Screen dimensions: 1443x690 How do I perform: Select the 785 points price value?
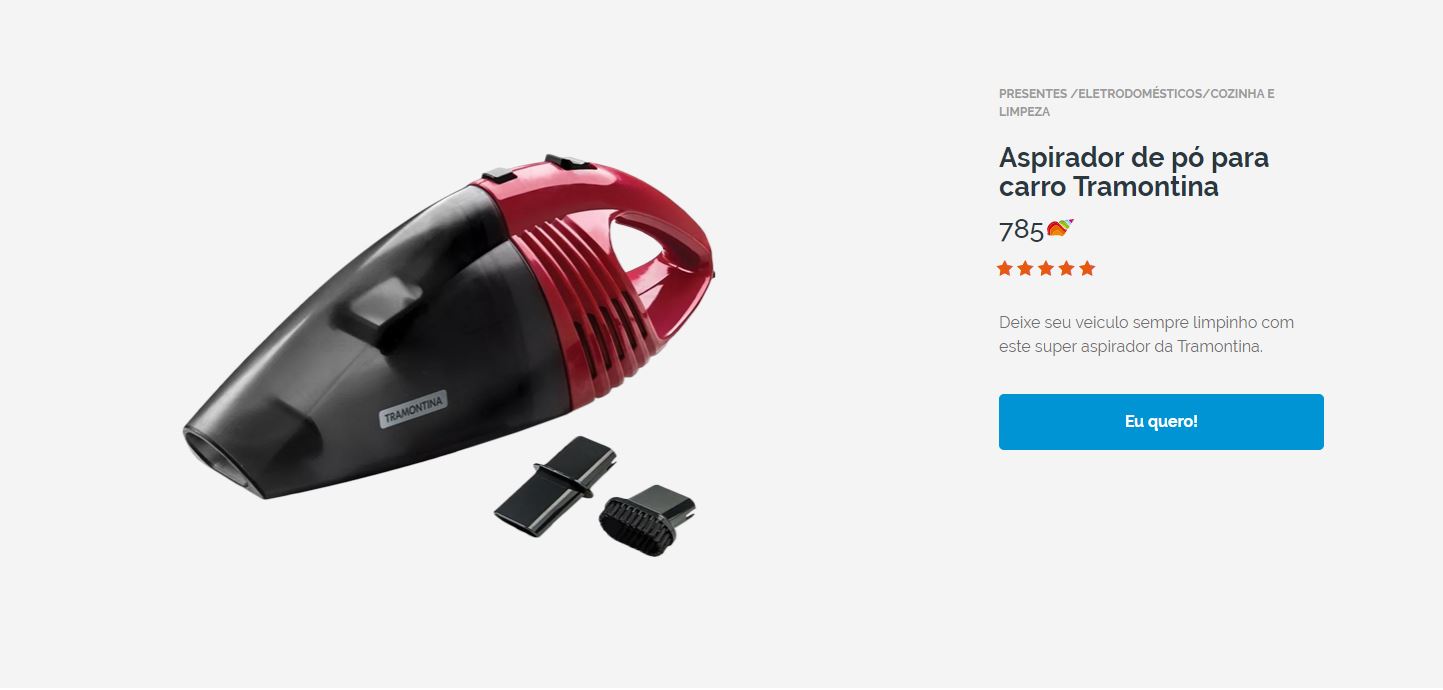point(1021,230)
